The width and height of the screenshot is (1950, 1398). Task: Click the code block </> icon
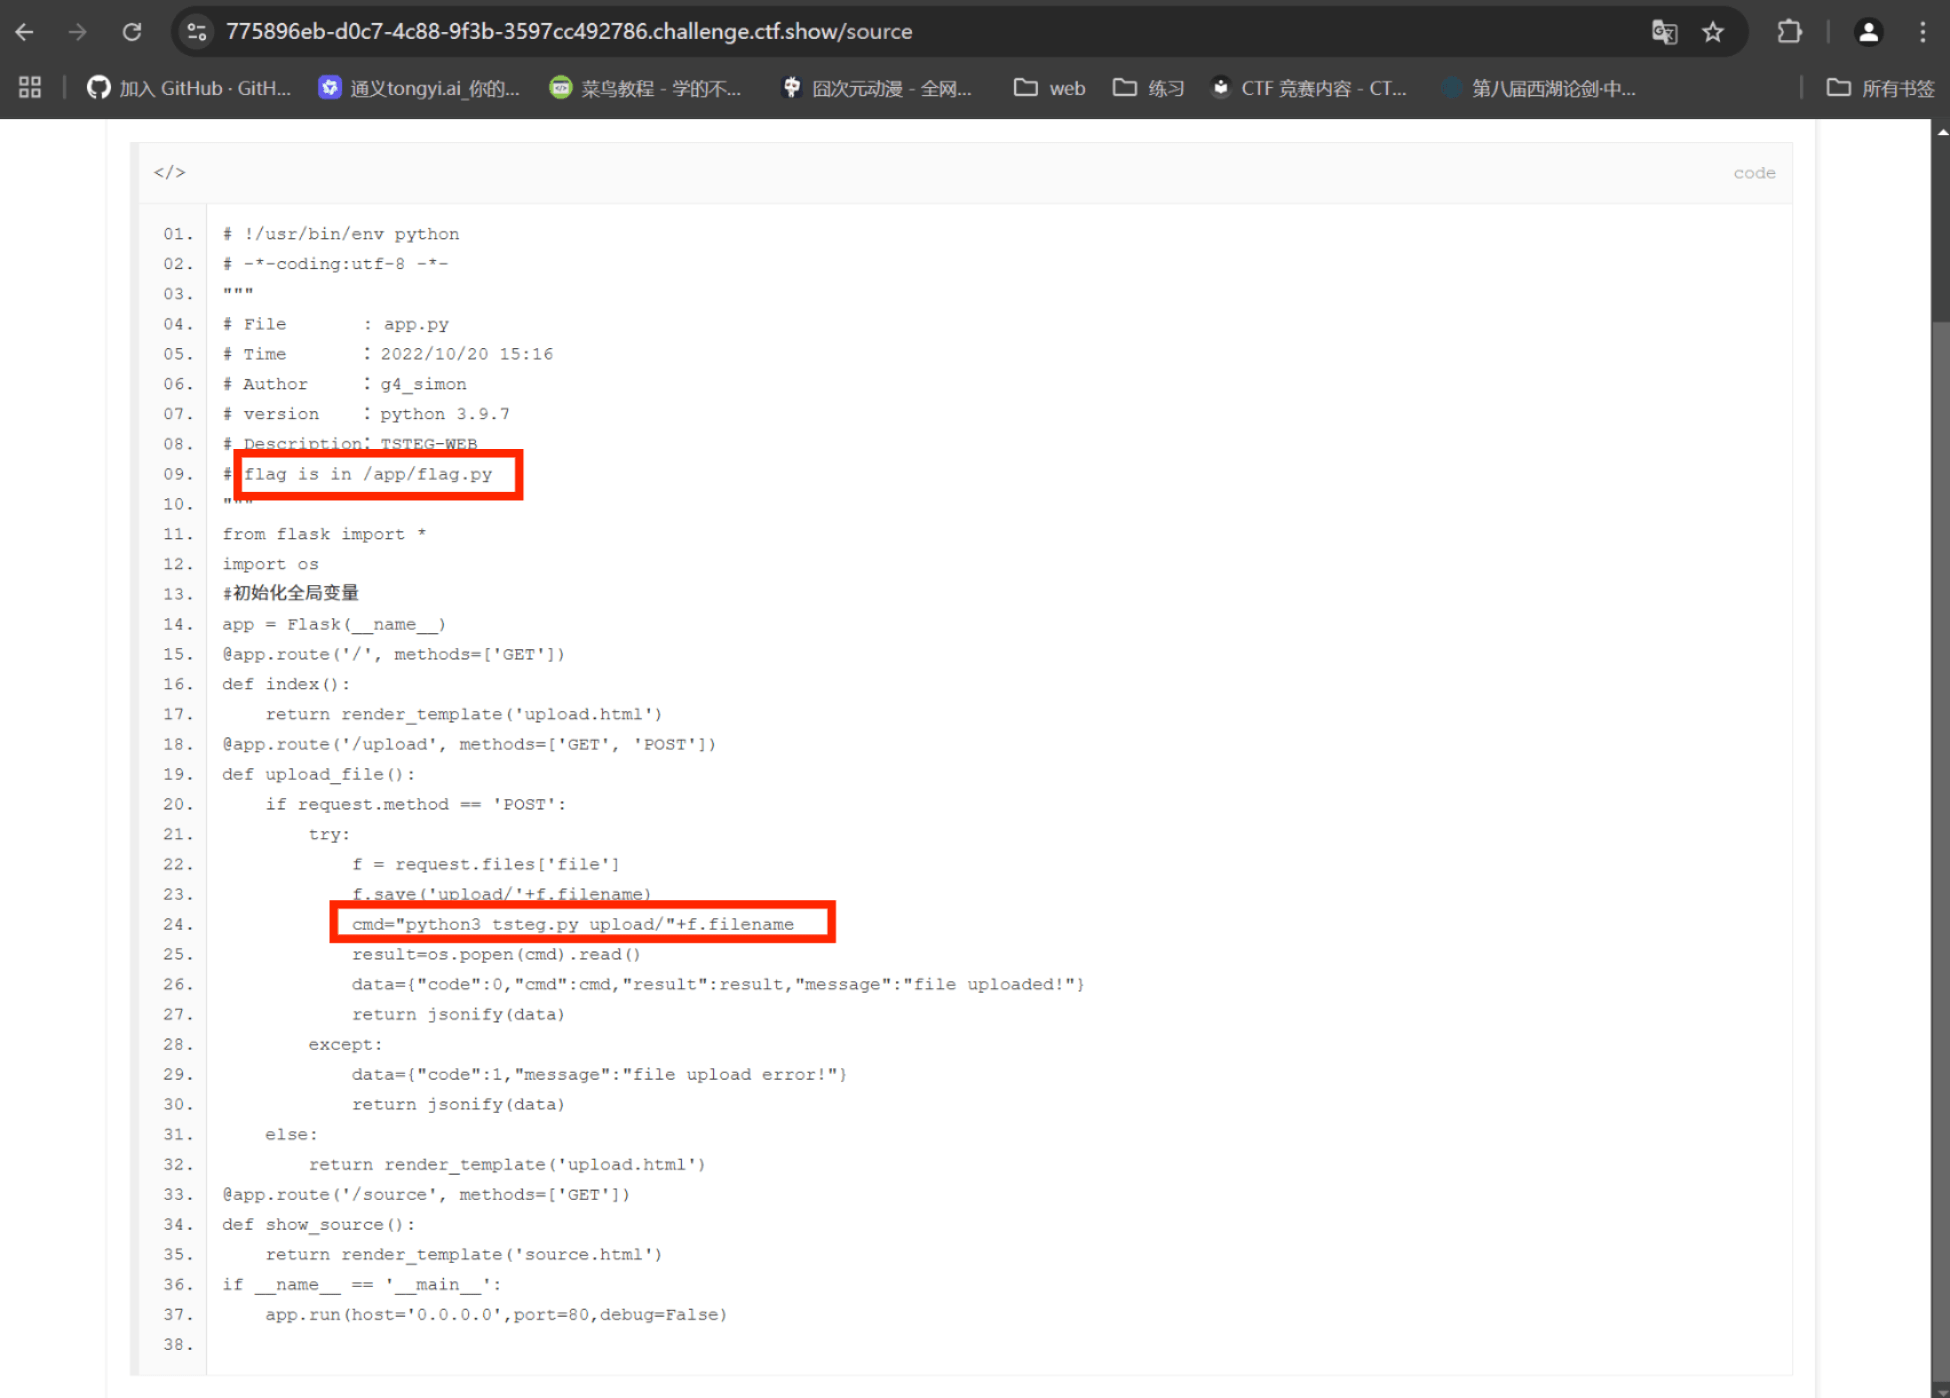point(169,172)
